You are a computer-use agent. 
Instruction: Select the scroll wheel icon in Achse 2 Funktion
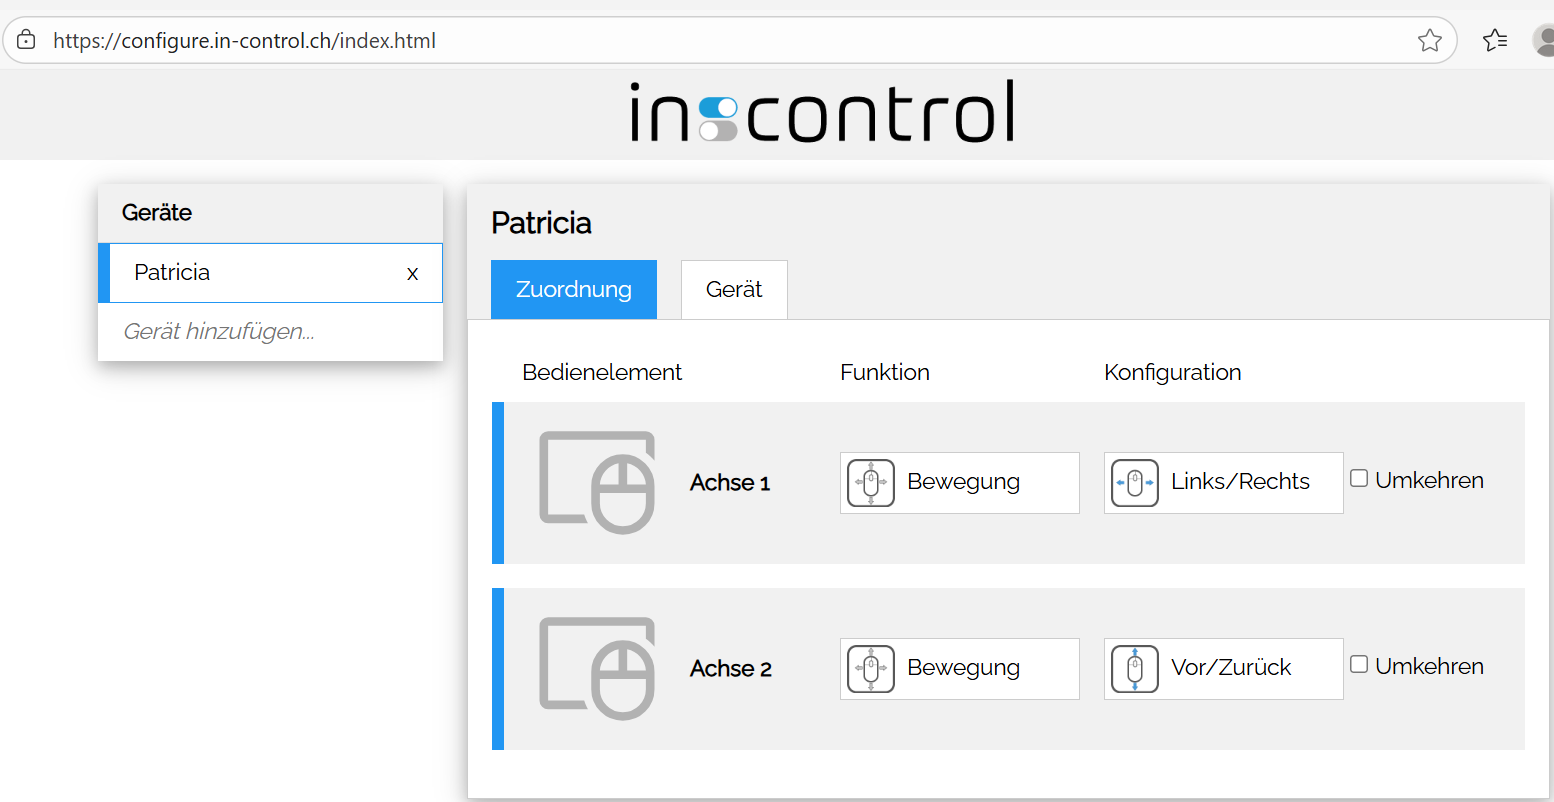(870, 668)
